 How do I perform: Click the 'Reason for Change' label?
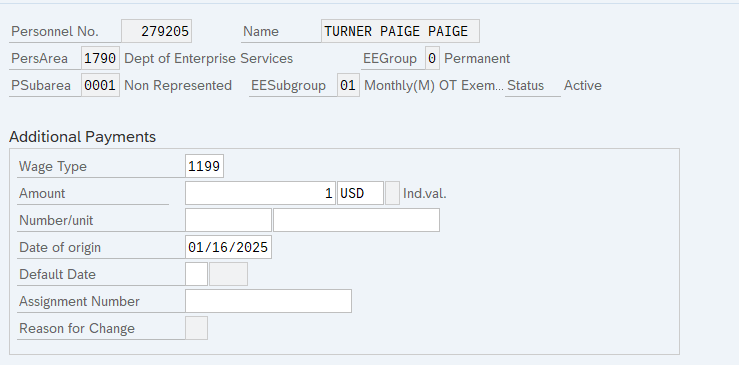coord(77,328)
